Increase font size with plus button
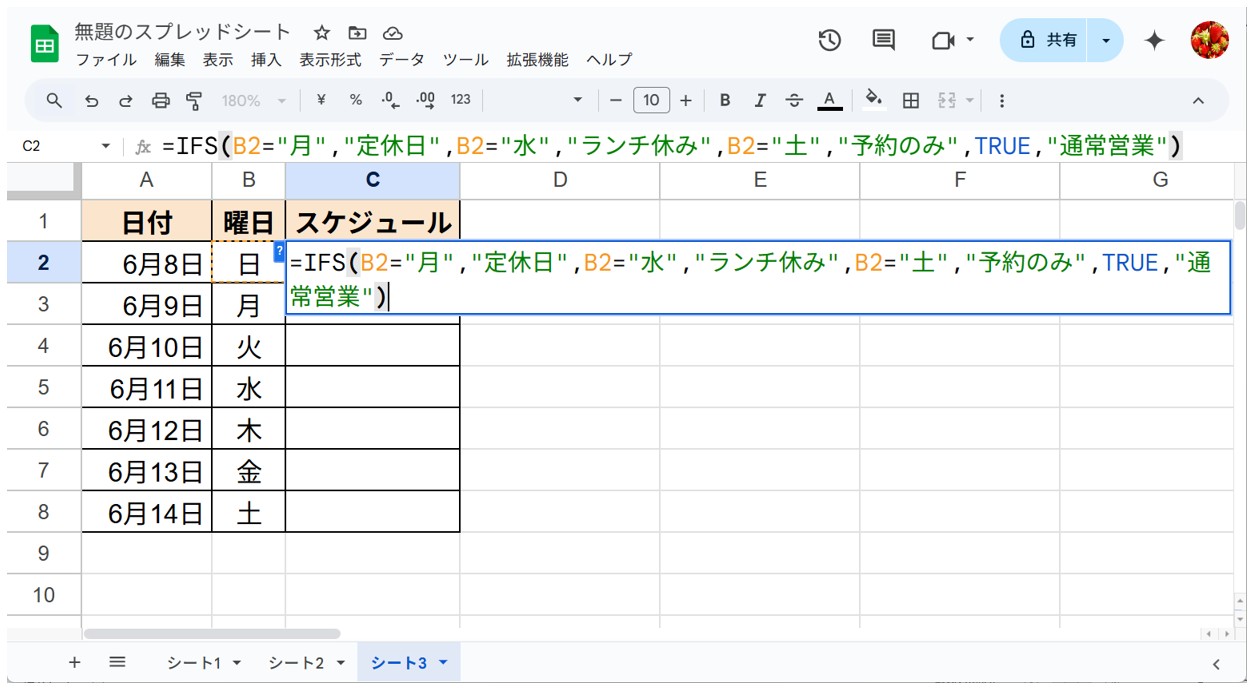The image size is (1254, 689). pyautogui.click(x=685, y=100)
